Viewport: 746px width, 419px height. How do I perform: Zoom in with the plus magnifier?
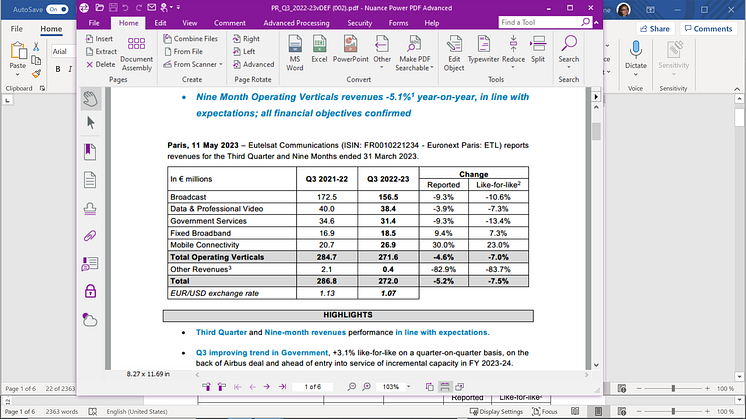click(366, 387)
